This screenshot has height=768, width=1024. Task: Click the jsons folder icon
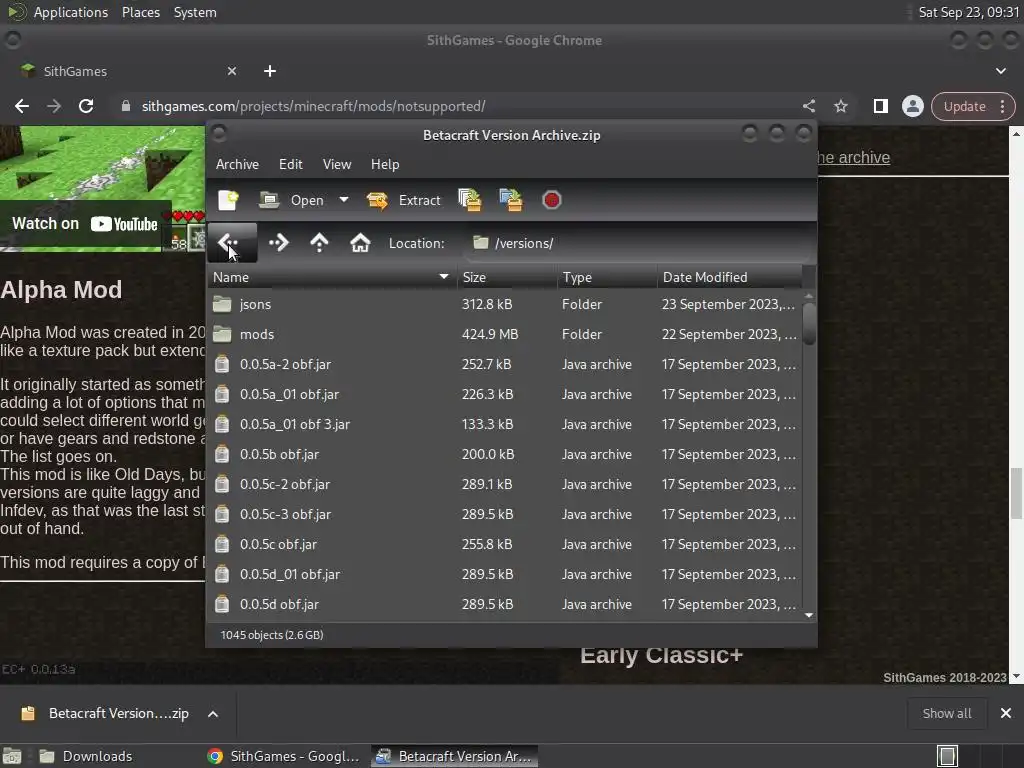(222, 304)
